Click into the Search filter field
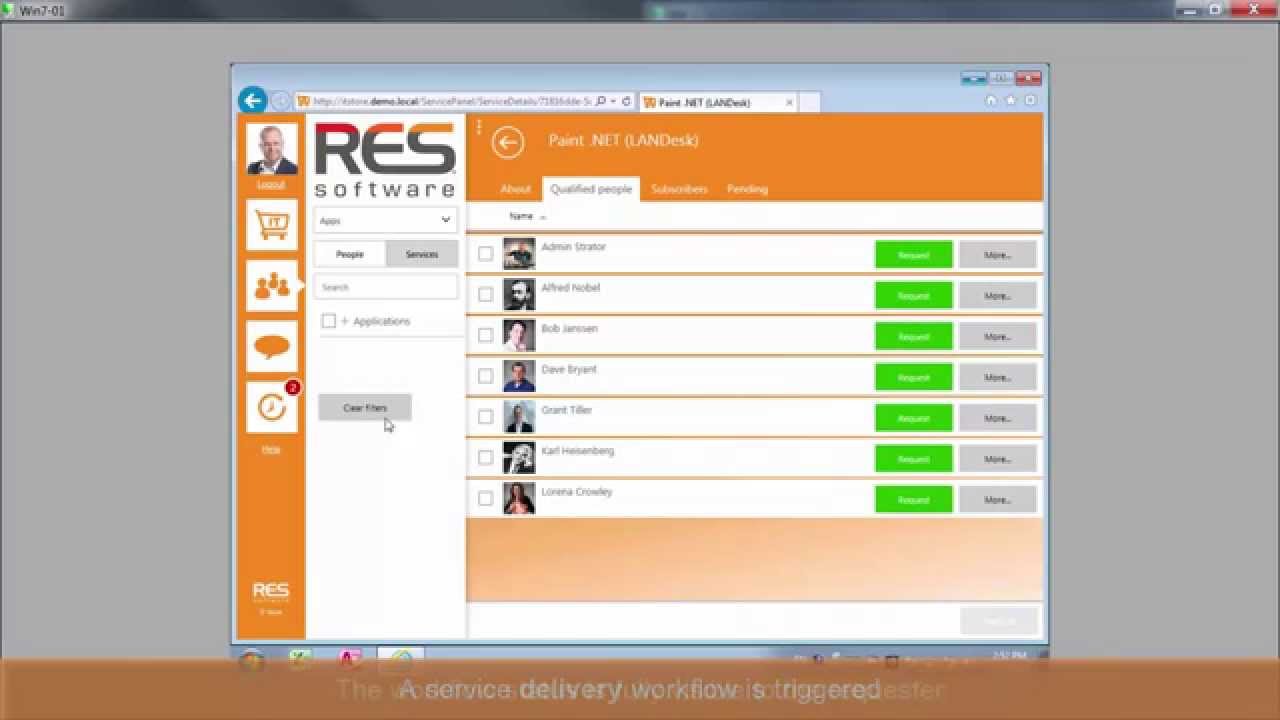Viewport: 1280px width, 720px height. pos(385,287)
